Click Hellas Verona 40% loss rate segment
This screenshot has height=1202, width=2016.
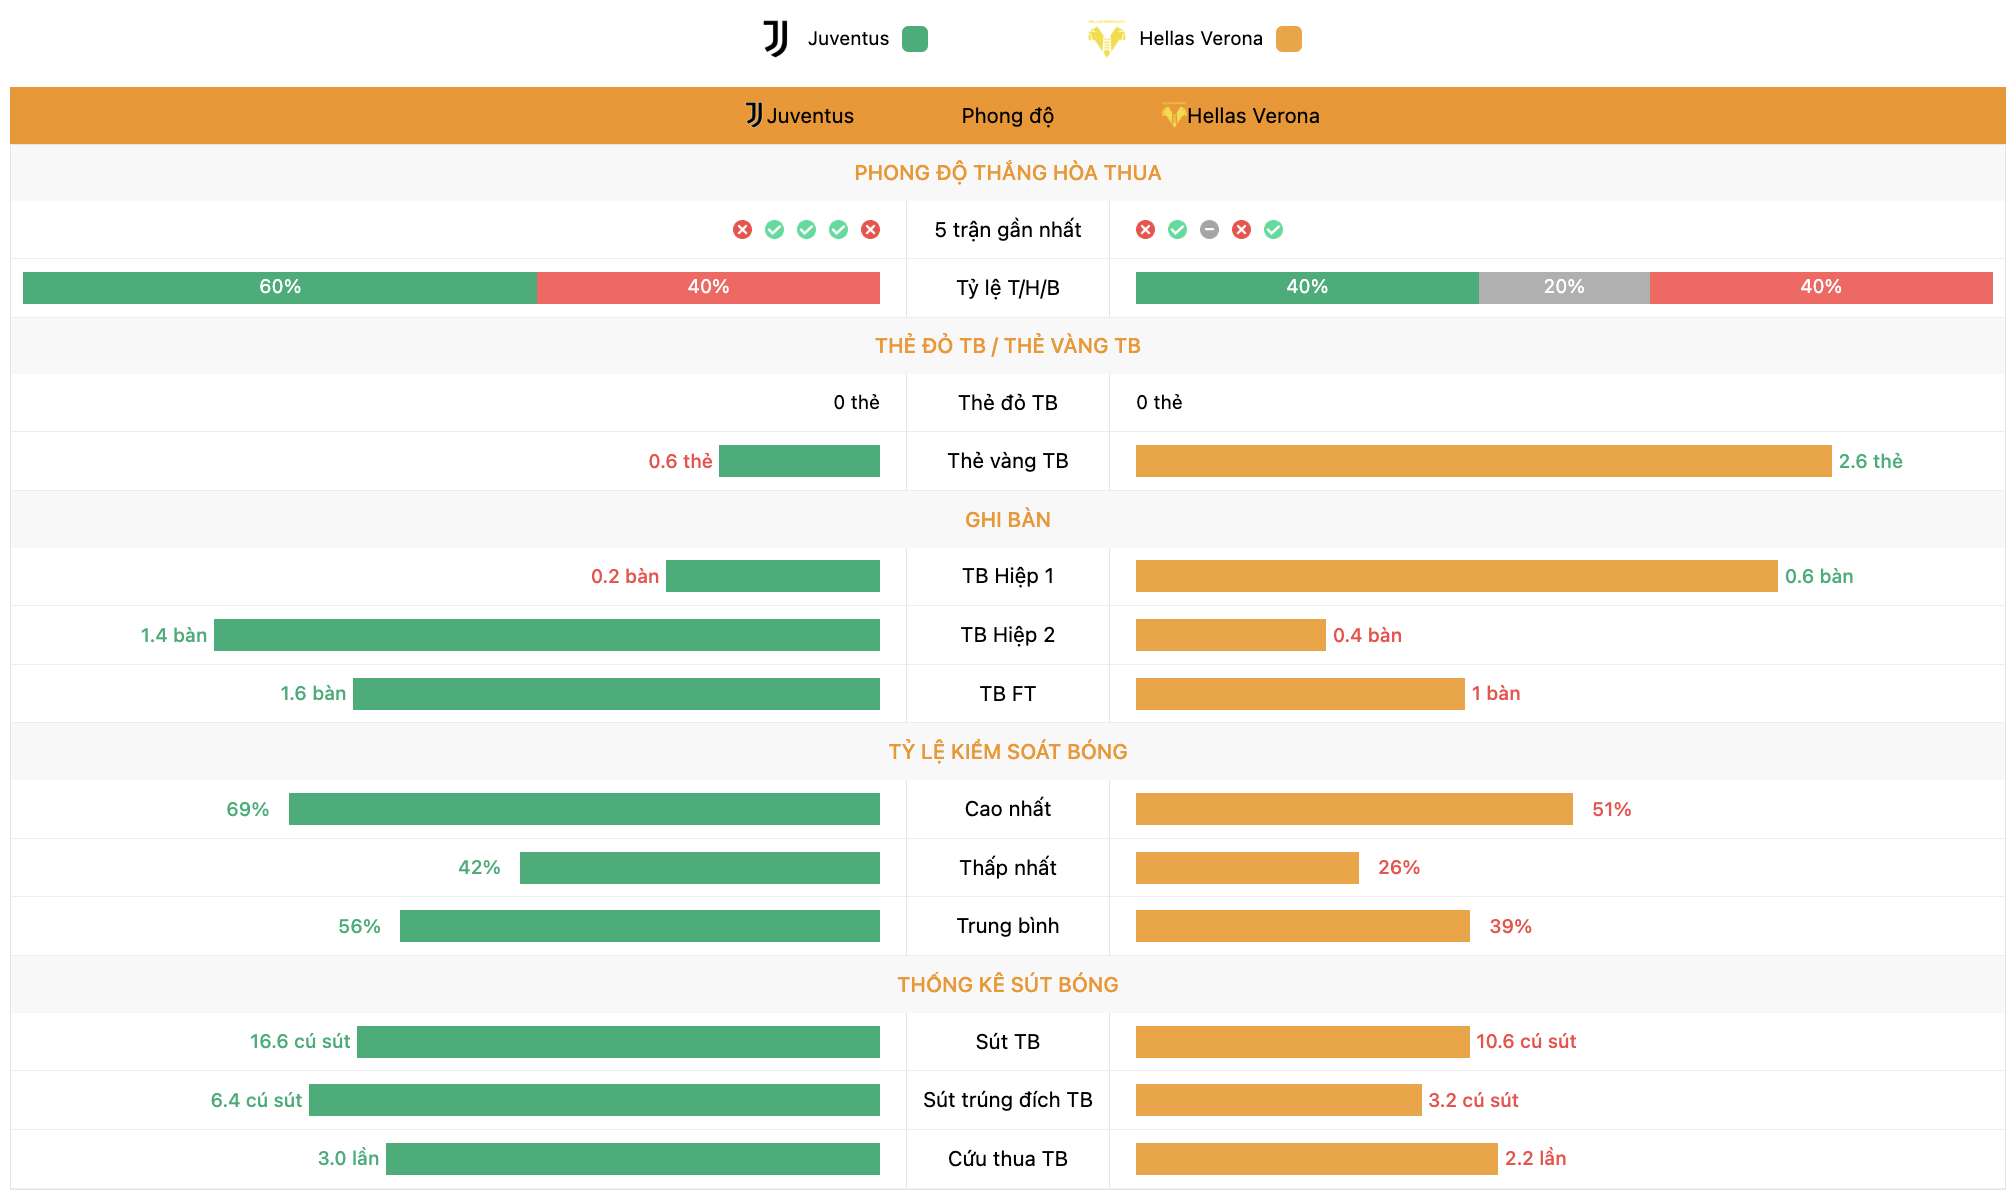(x=1821, y=288)
